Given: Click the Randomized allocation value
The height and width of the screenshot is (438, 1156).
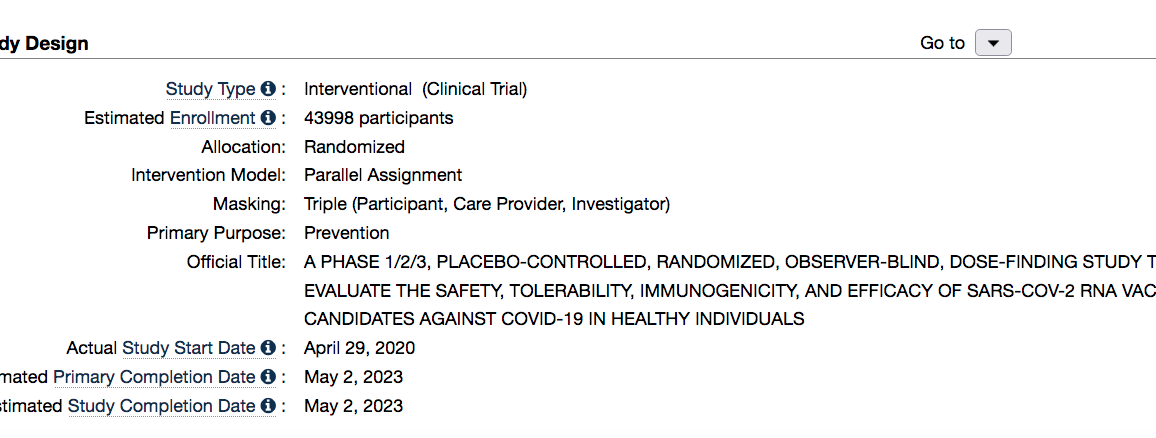Looking at the screenshot, I should coord(355,147).
